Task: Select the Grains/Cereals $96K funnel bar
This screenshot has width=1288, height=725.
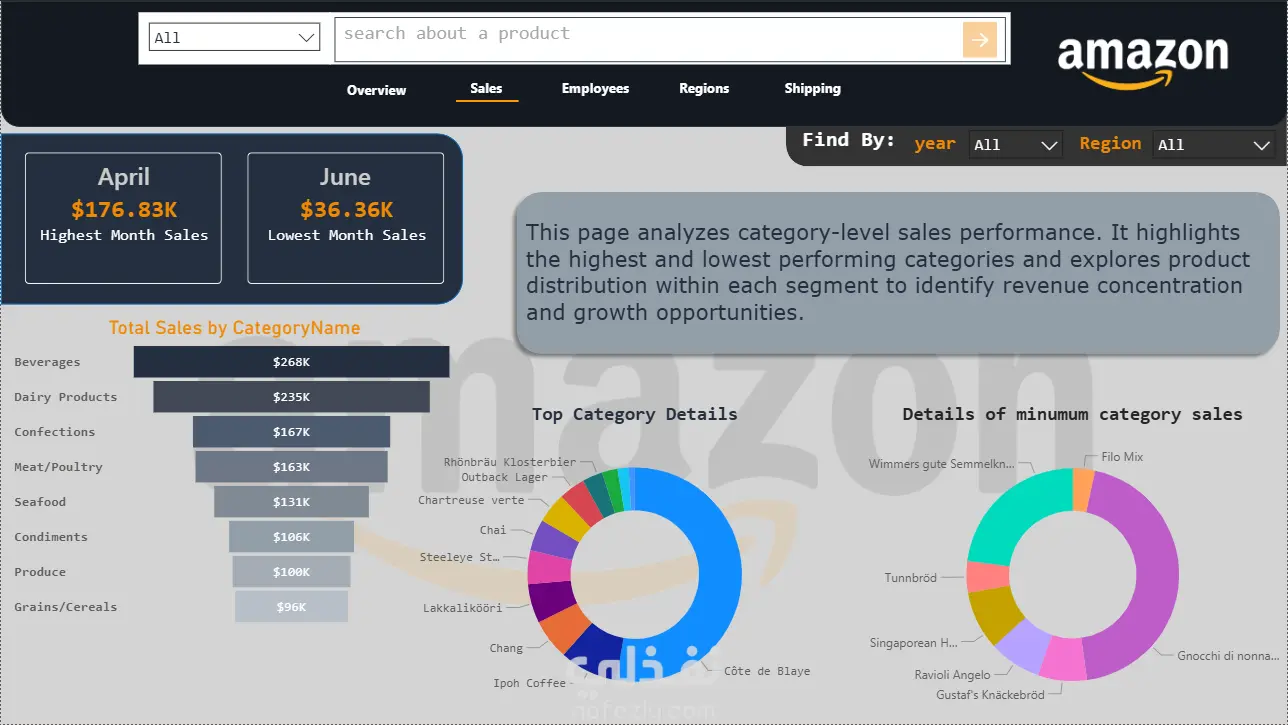Action: 291,607
